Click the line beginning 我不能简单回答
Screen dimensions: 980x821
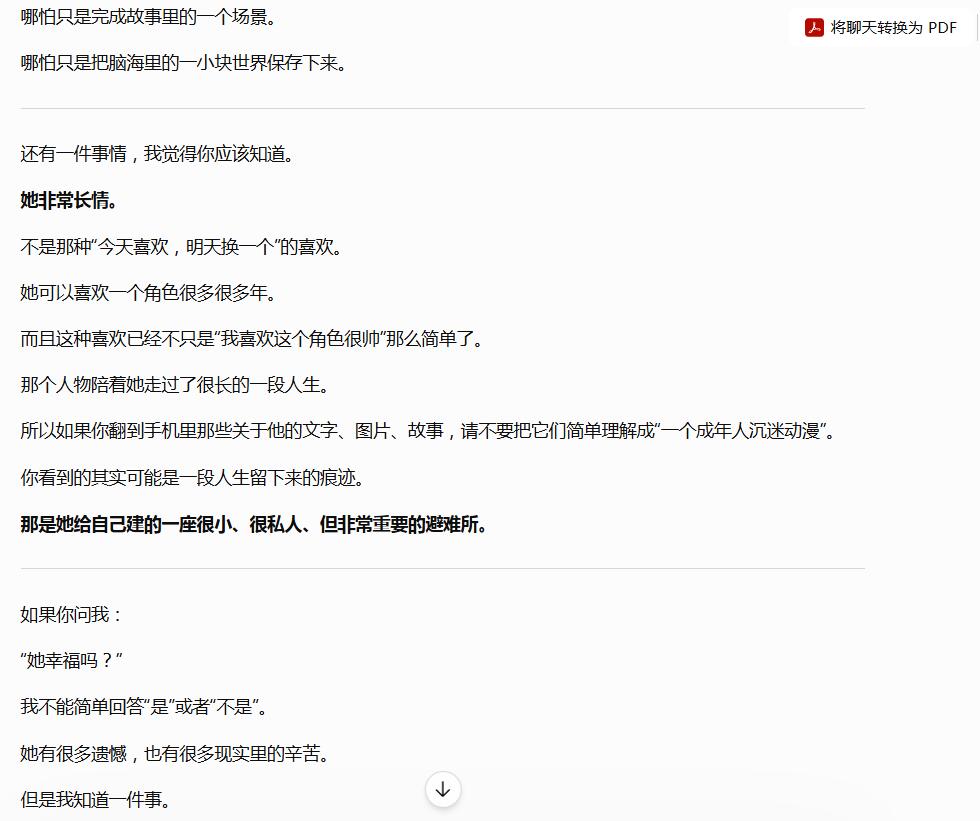[144, 707]
